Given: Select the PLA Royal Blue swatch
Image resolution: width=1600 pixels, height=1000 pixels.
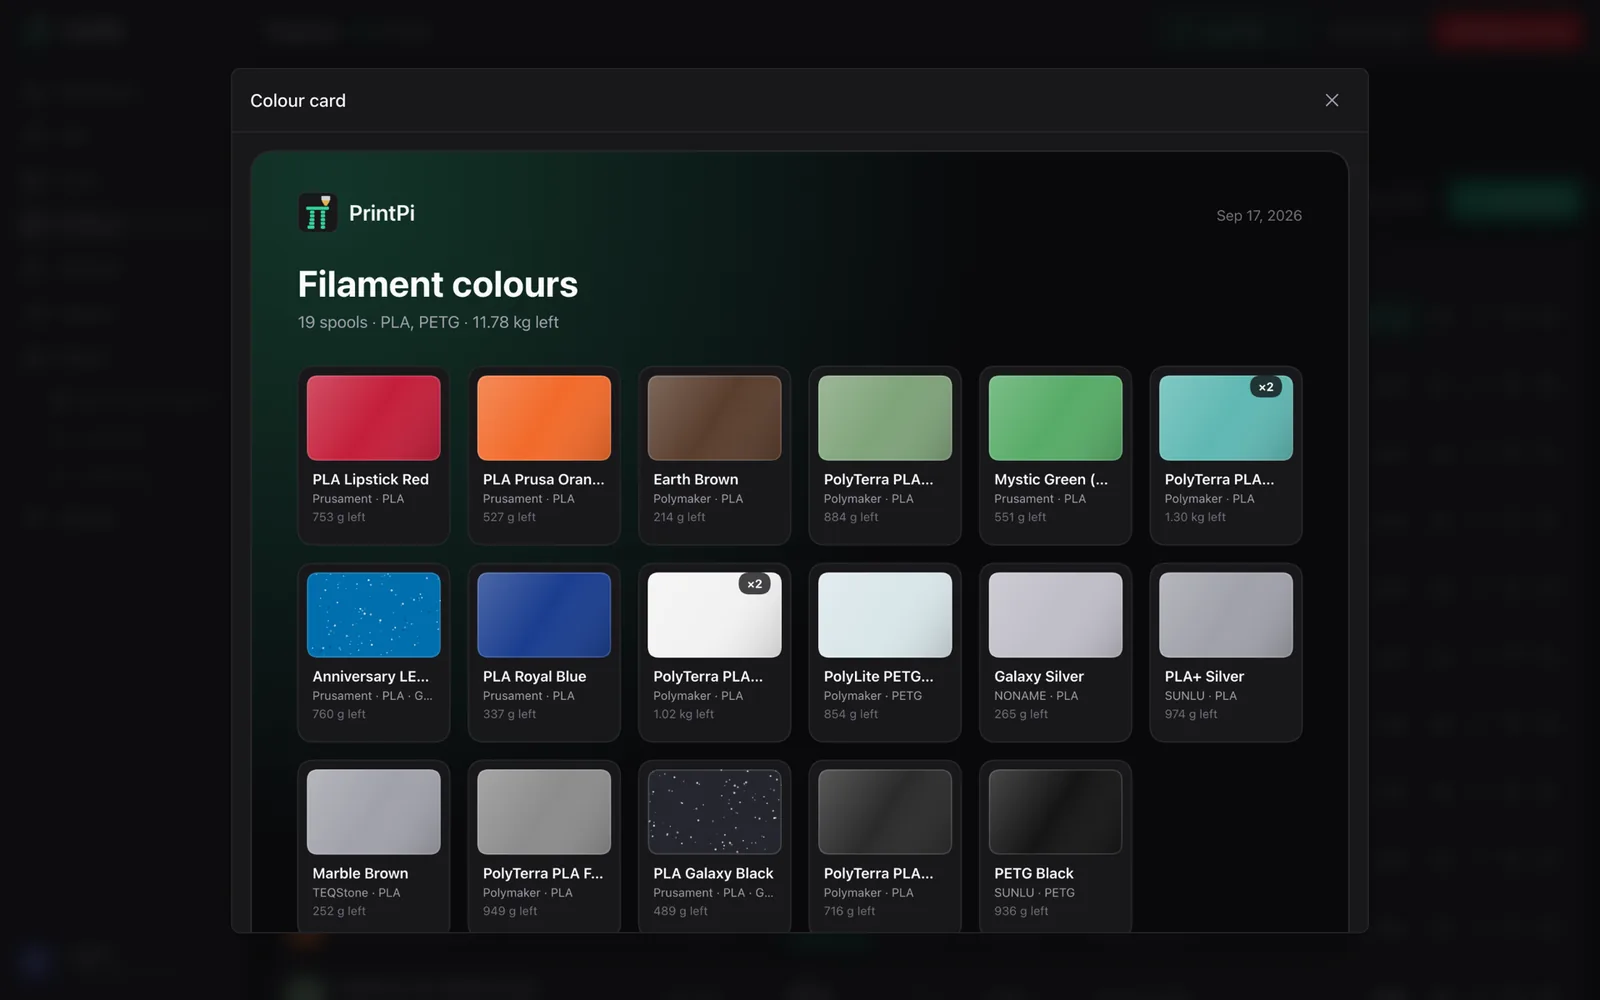Looking at the screenshot, I should click(x=544, y=615).
